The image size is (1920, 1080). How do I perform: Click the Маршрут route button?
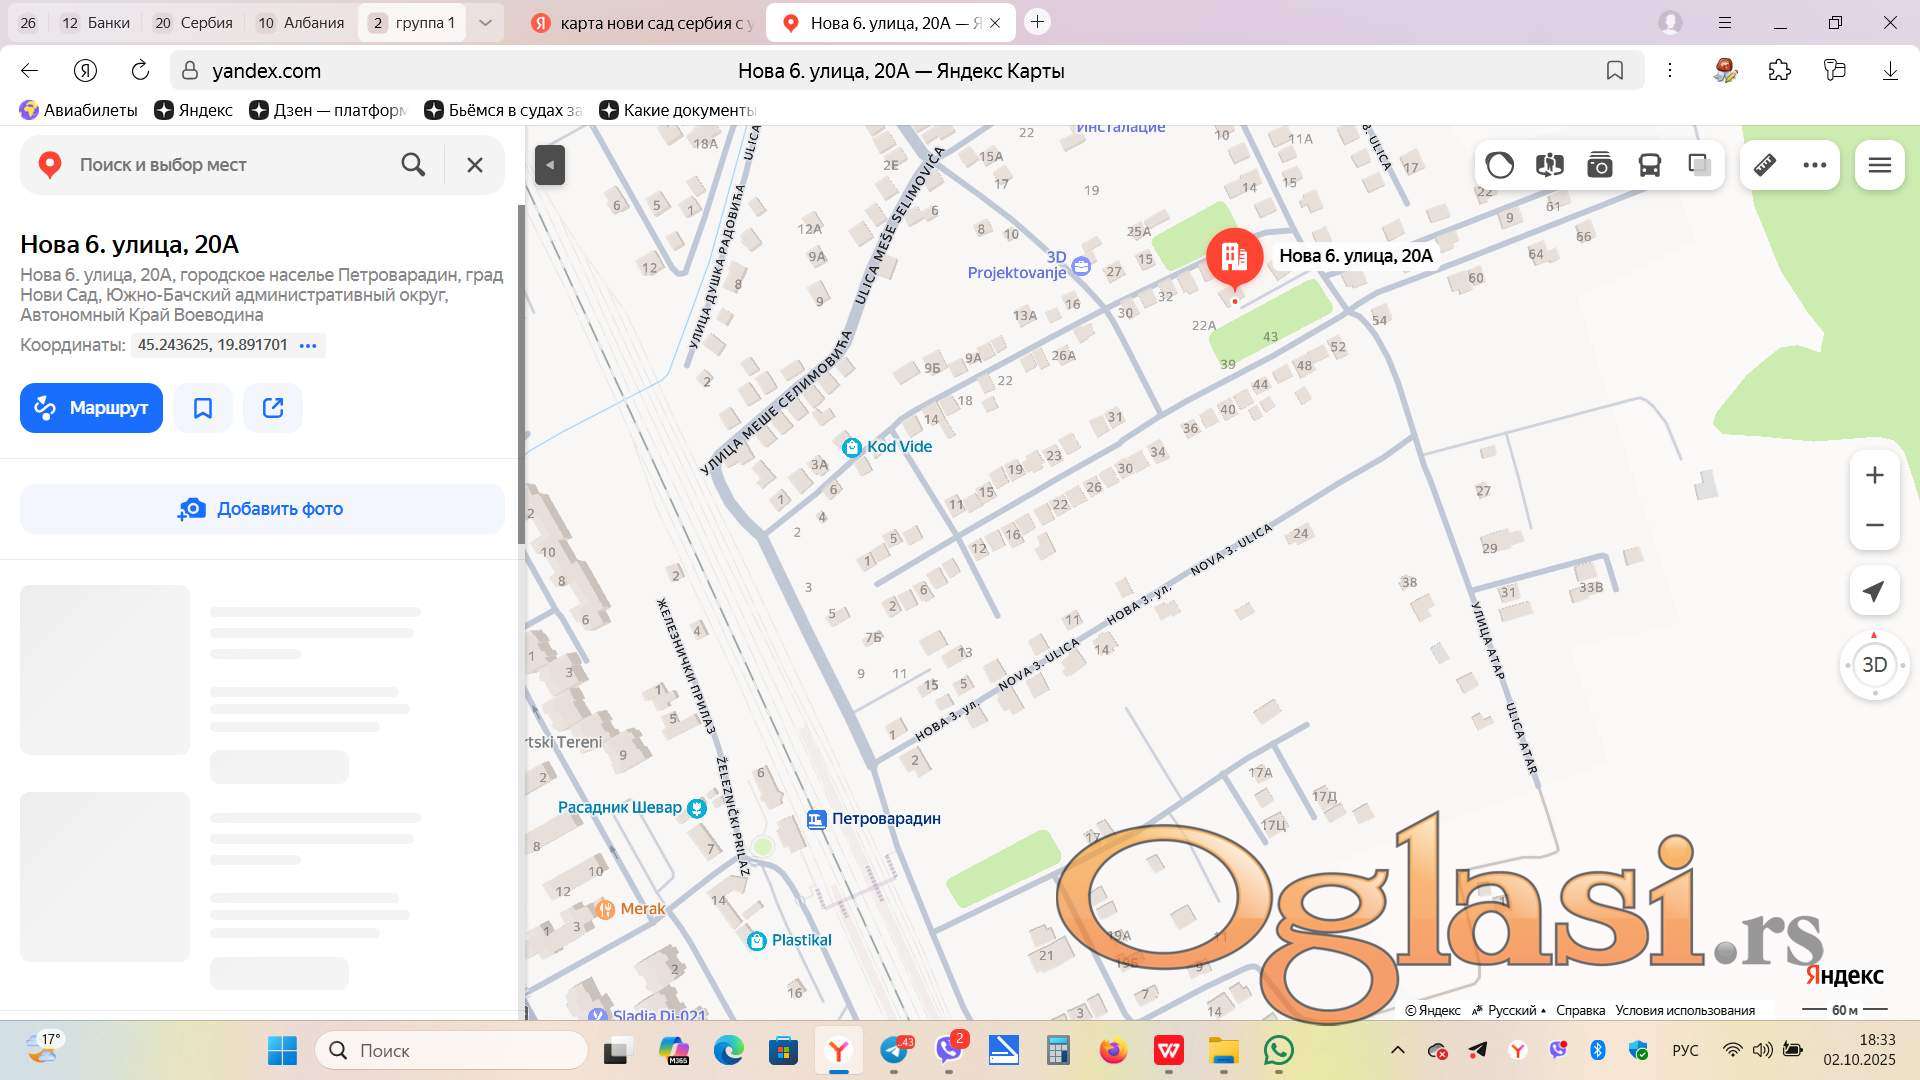point(91,408)
